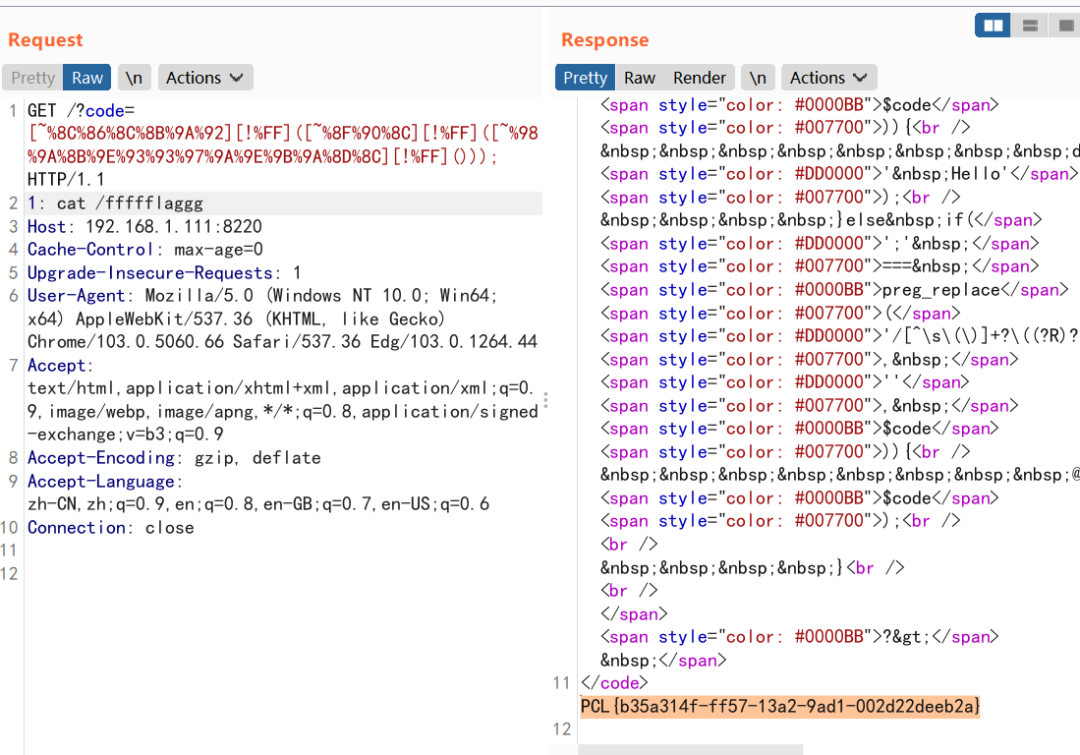
Task: Click the Response horizontal scrollbar
Action: pyautogui.click(x=690, y=749)
